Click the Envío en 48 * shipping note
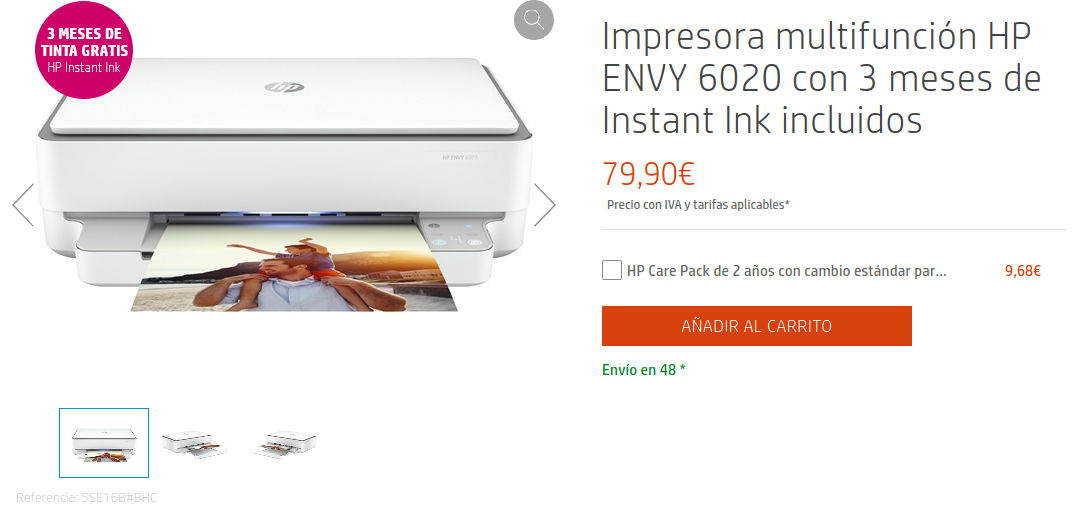Screen dimensions: 1082x506 (x=643, y=370)
